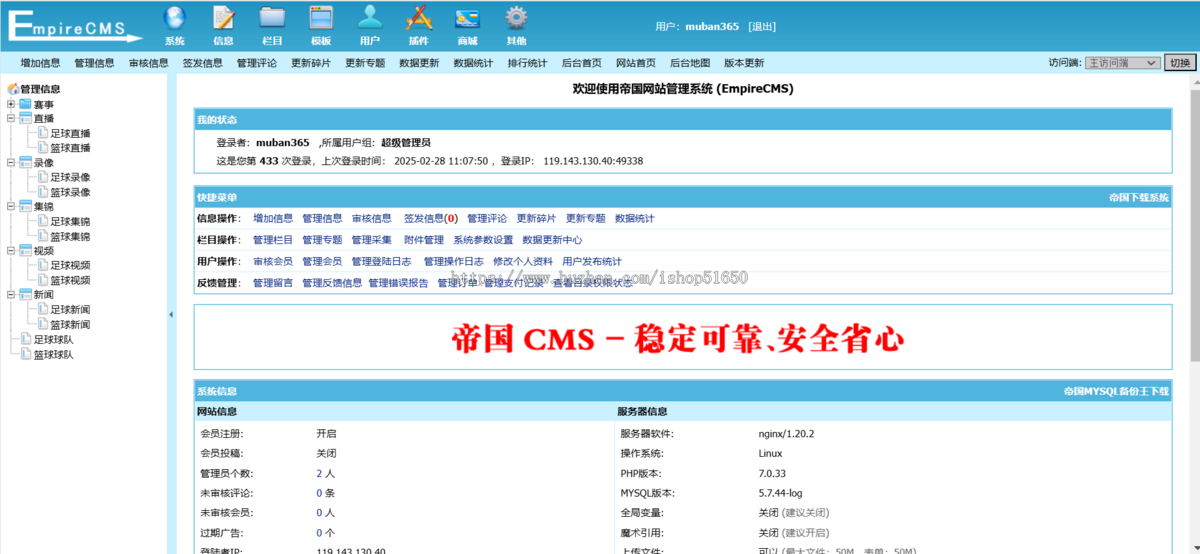The image size is (1200, 554).
Task: Click 管理会员 link
Action: [322, 261]
